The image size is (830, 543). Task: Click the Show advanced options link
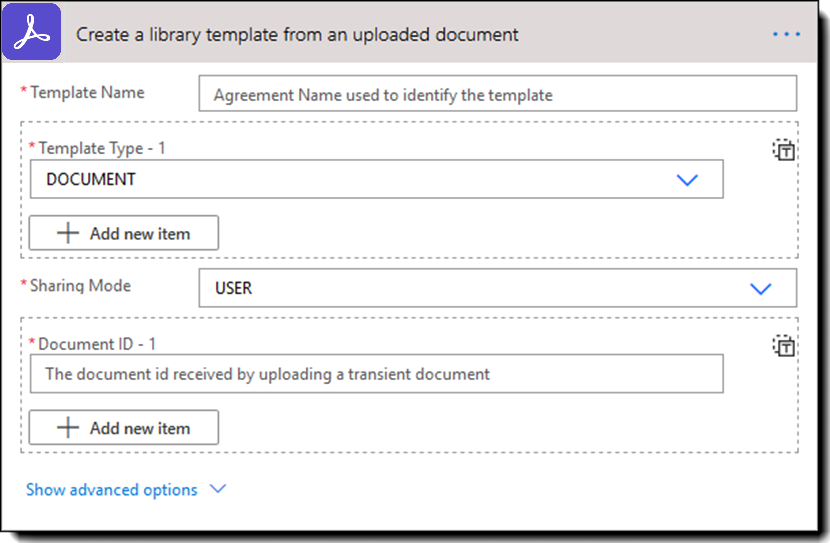coord(111,490)
